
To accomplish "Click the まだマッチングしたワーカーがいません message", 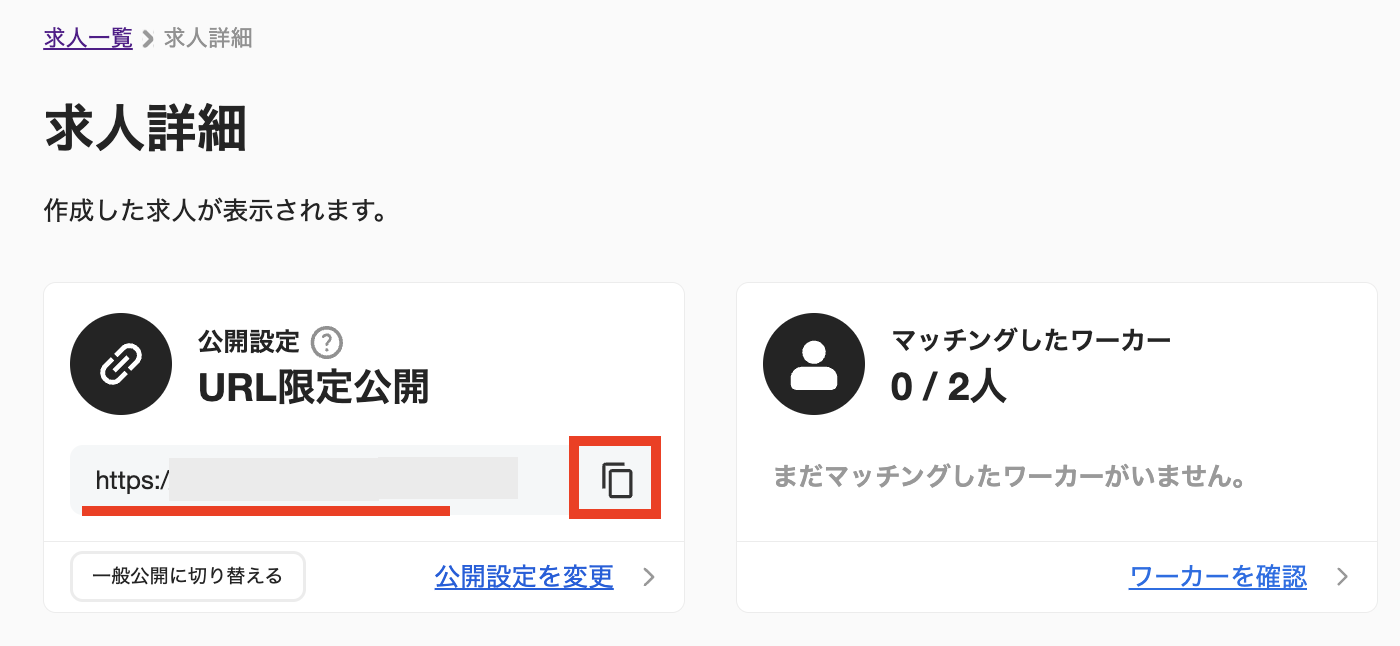I will (x=1011, y=476).
